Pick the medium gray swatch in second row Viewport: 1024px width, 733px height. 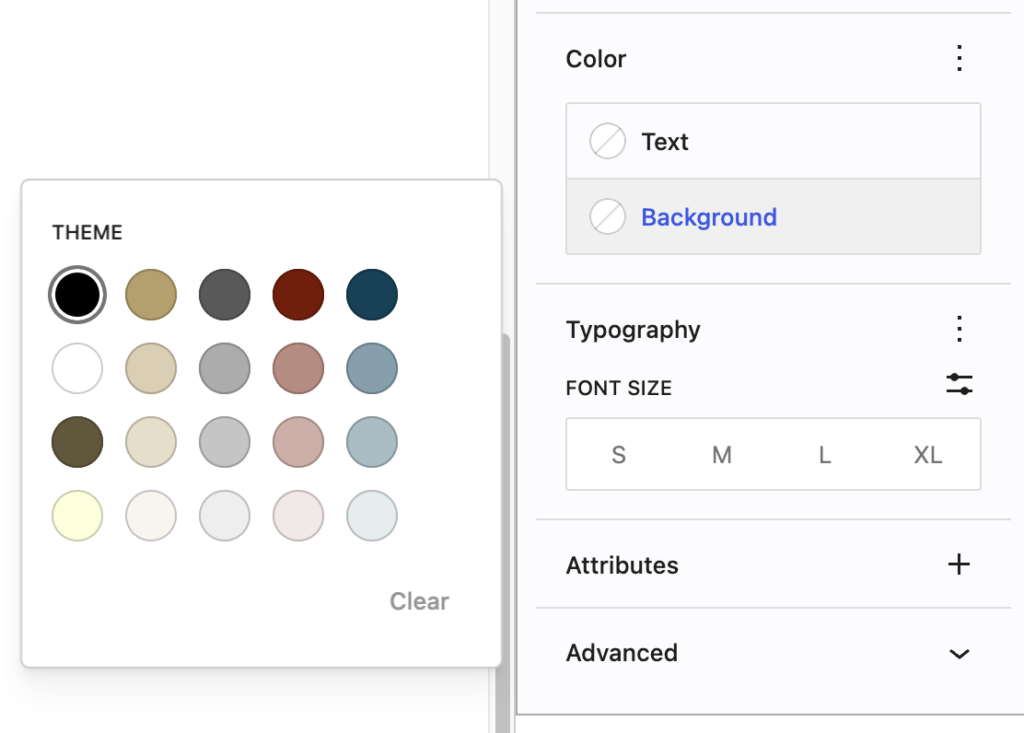point(225,368)
